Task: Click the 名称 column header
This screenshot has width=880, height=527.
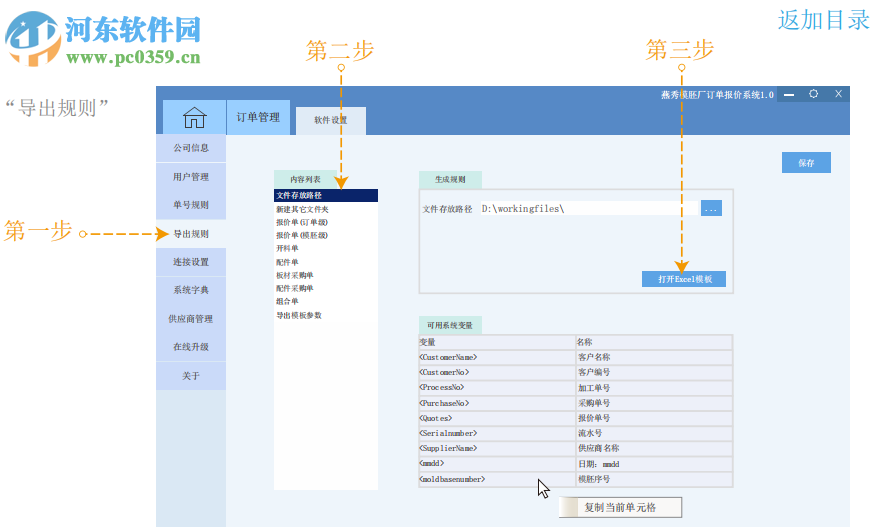Action: 654,342
